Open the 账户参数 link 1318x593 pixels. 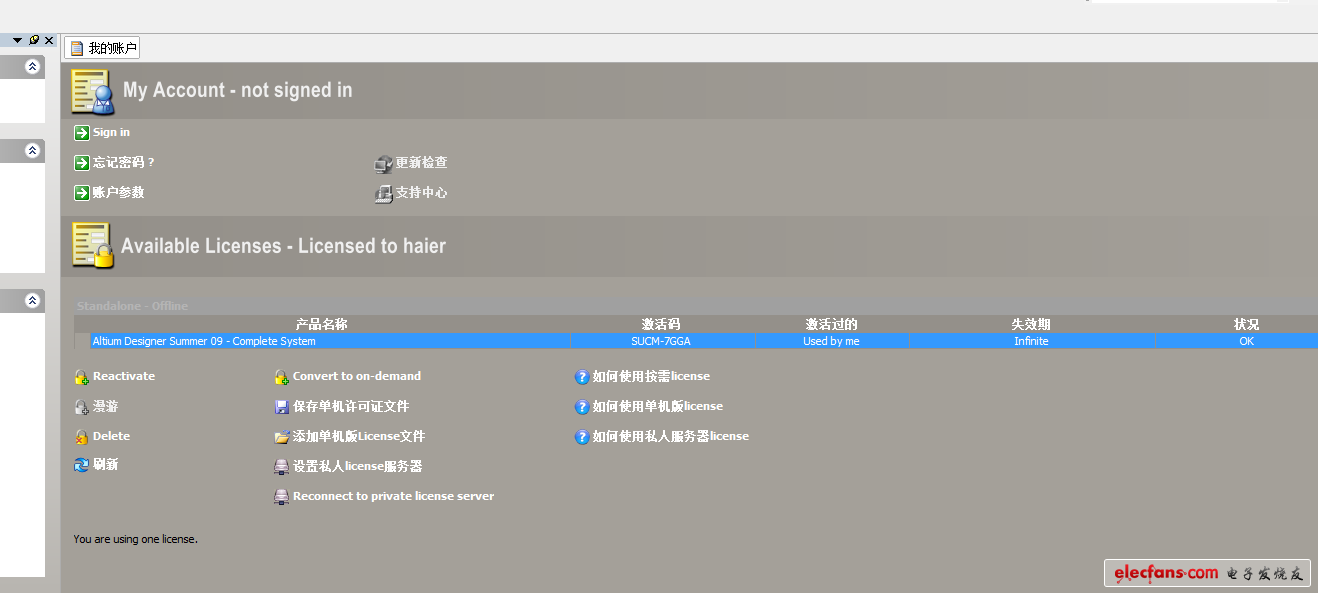[x=119, y=193]
